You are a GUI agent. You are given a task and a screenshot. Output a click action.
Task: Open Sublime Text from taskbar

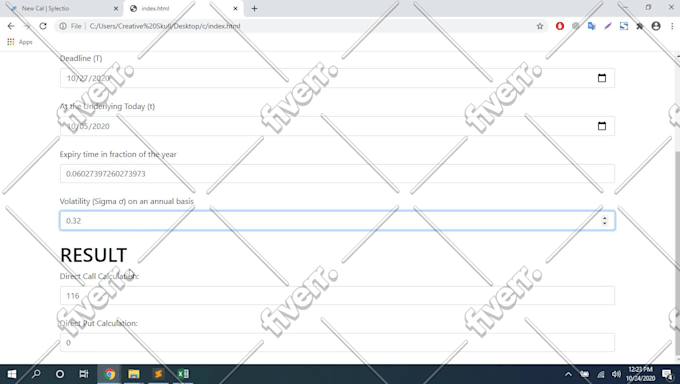(x=158, y=374)
